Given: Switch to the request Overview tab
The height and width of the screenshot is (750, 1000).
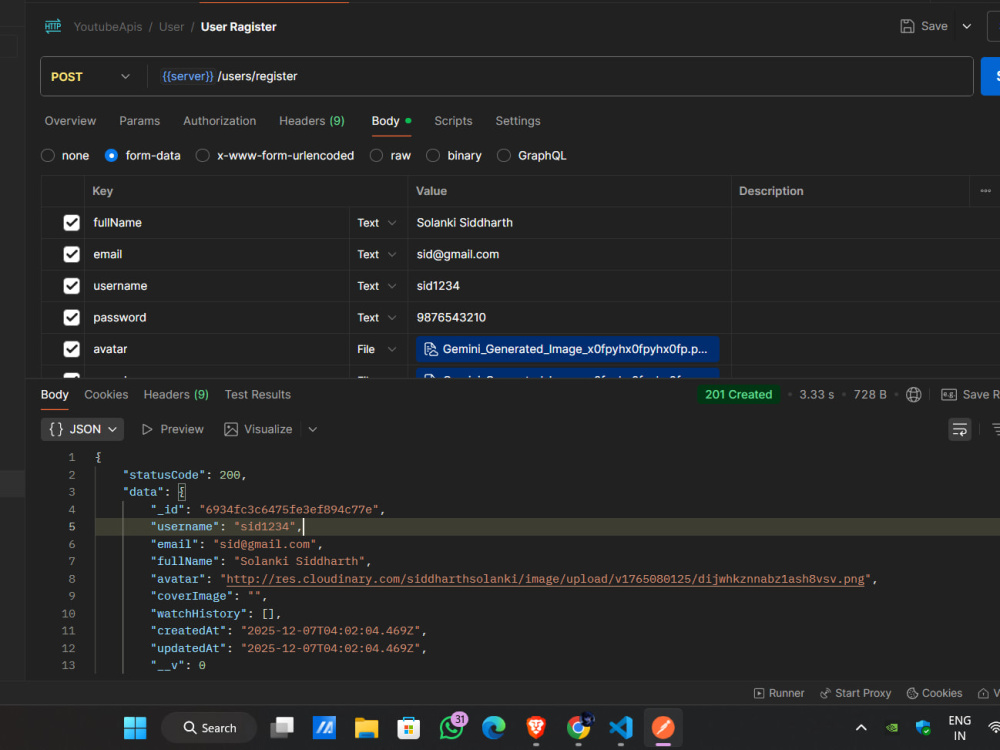Looking at the screenshot, I should 70,121.
